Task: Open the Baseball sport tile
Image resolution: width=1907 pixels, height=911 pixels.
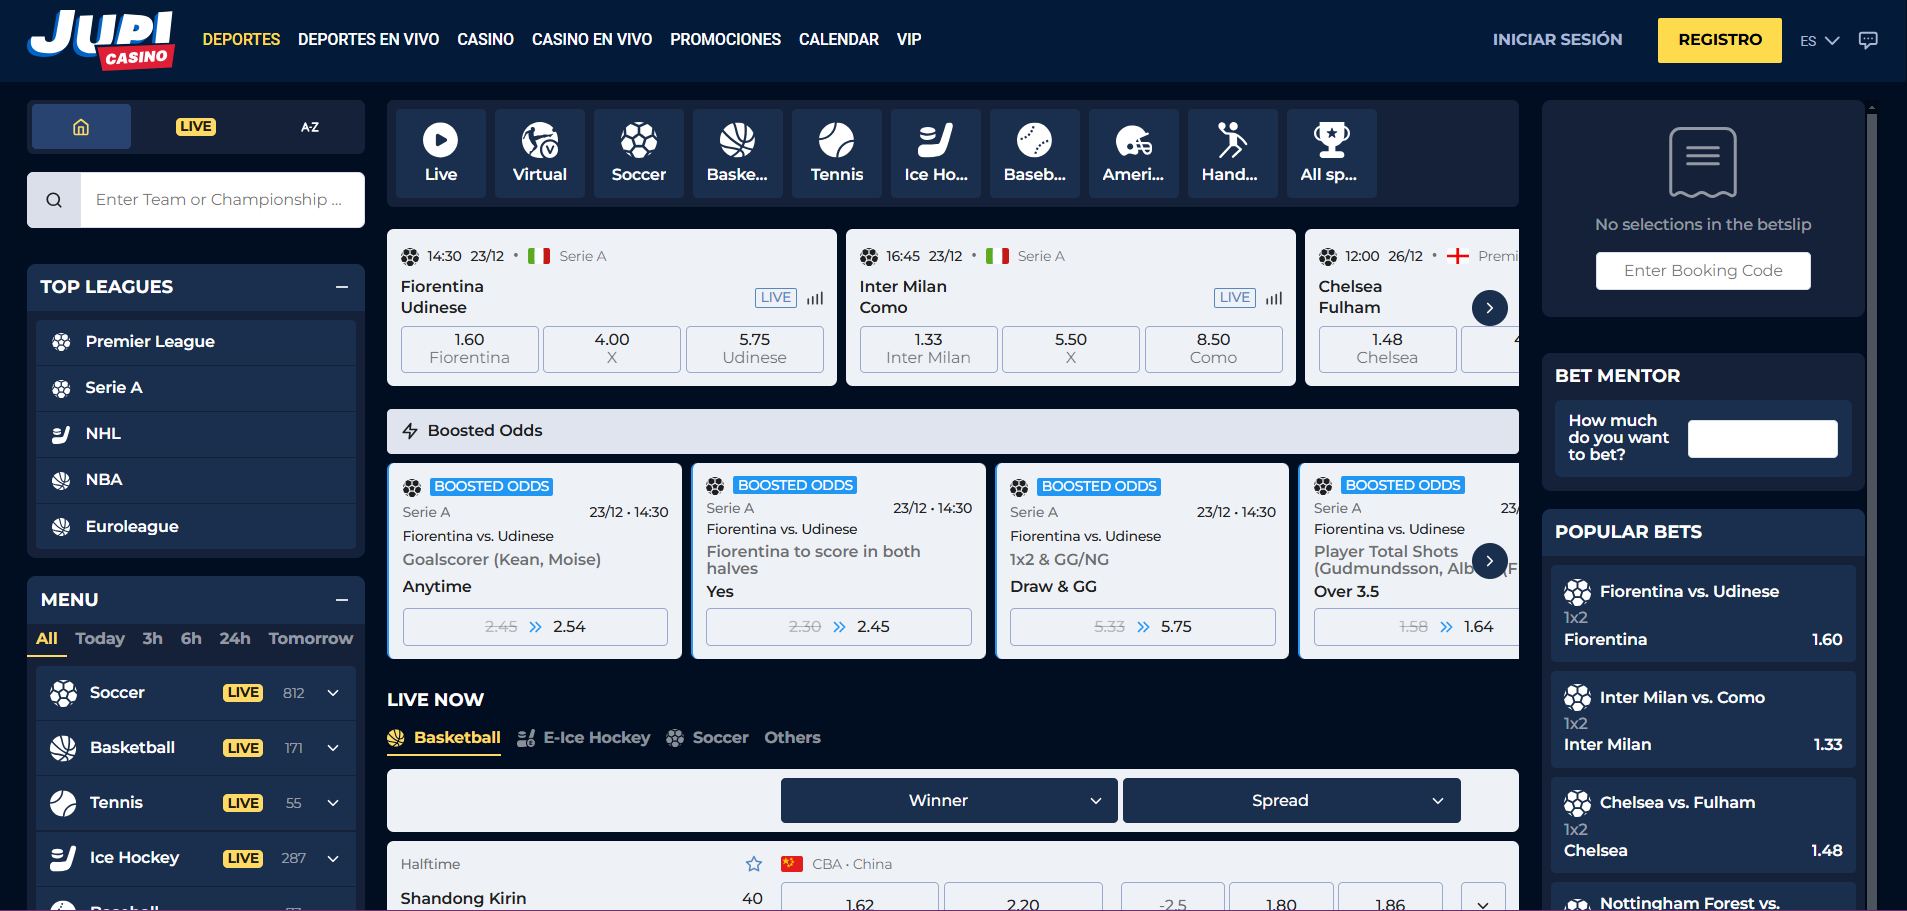Action: pos(1035,153)
